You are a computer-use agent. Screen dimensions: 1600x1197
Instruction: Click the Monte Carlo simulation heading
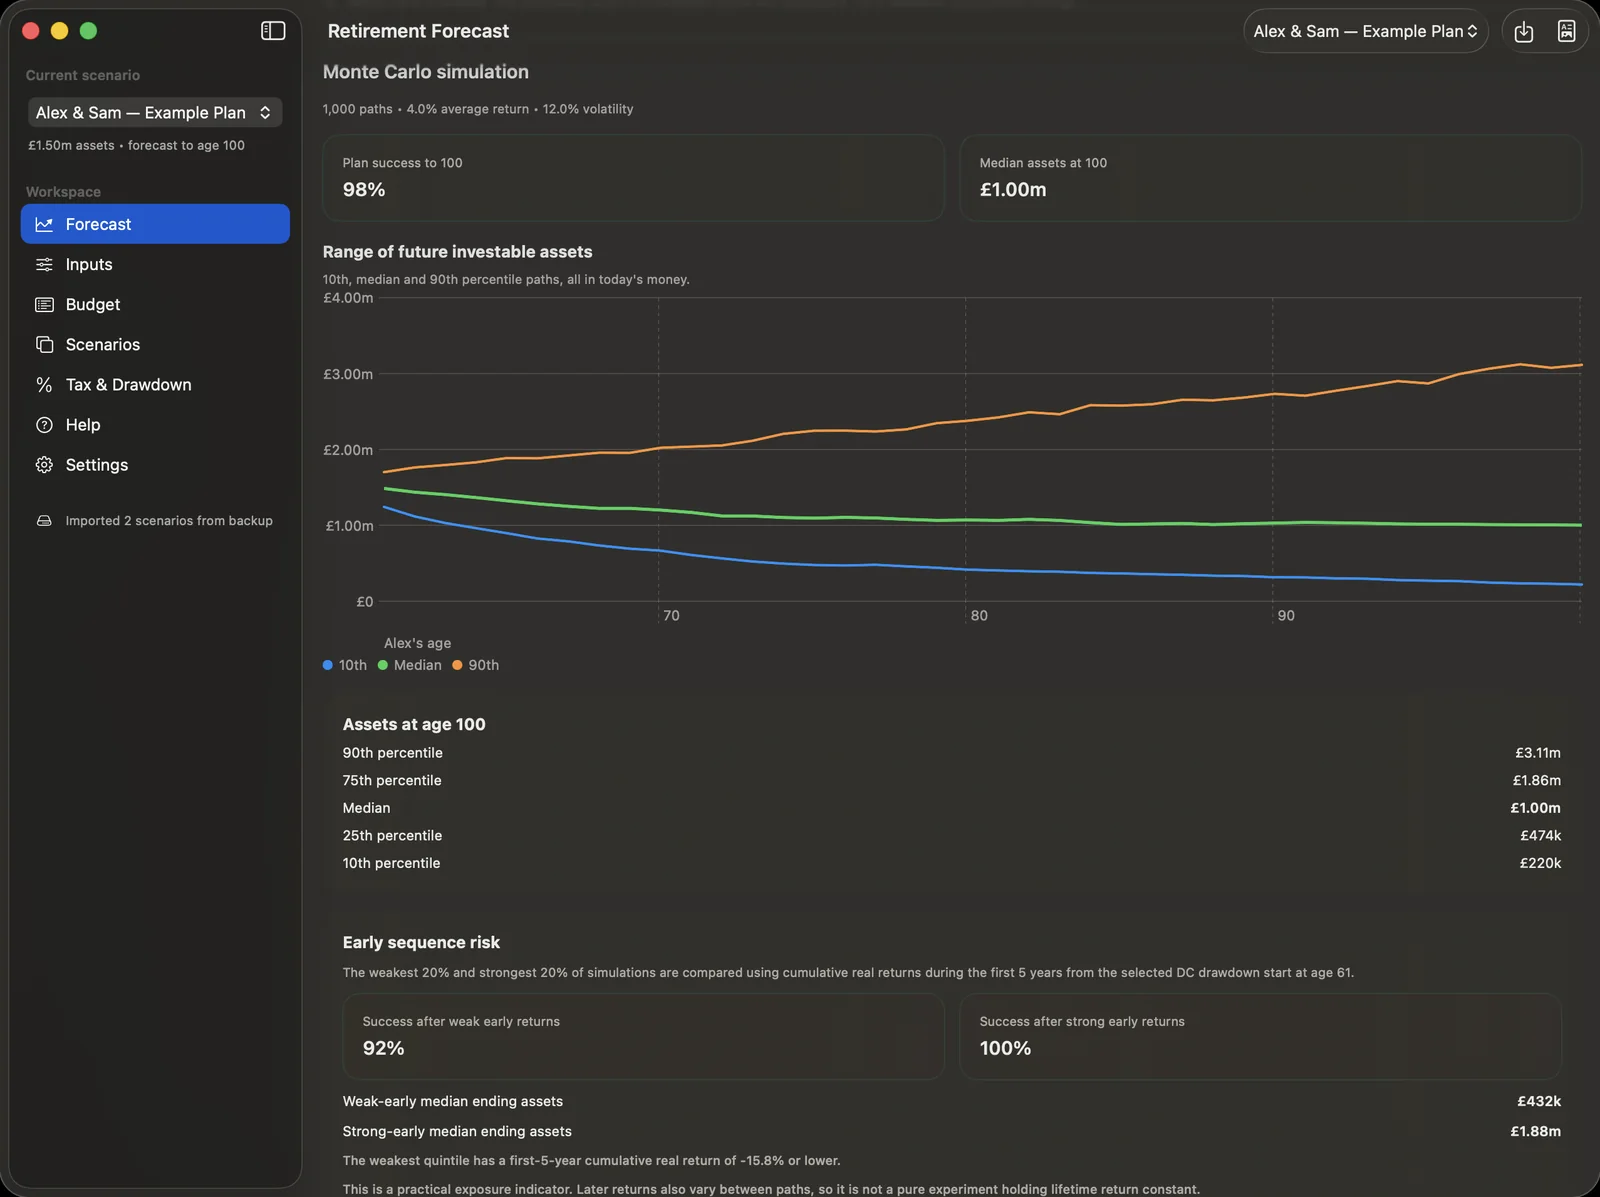426,72
